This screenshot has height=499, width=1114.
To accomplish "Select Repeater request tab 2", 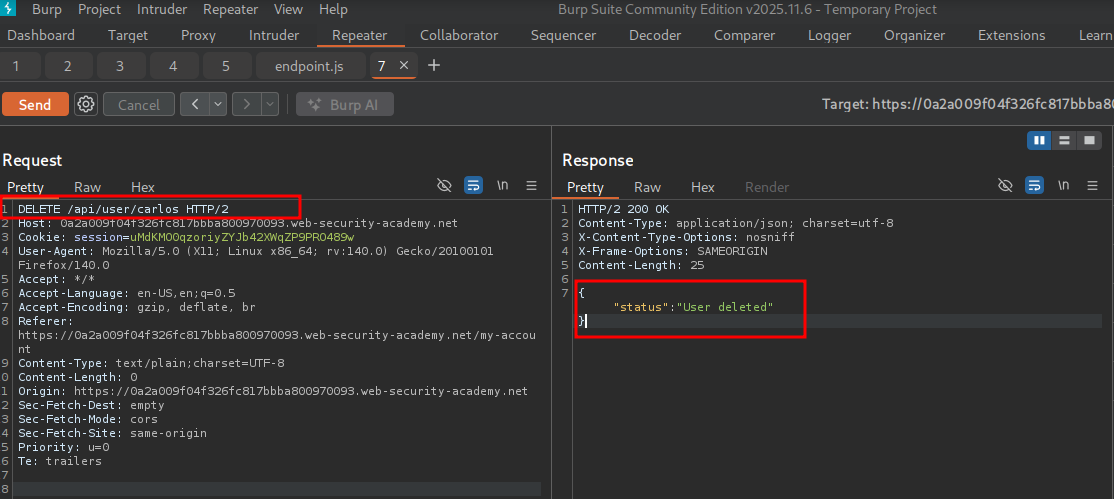I will pos(68,66).
